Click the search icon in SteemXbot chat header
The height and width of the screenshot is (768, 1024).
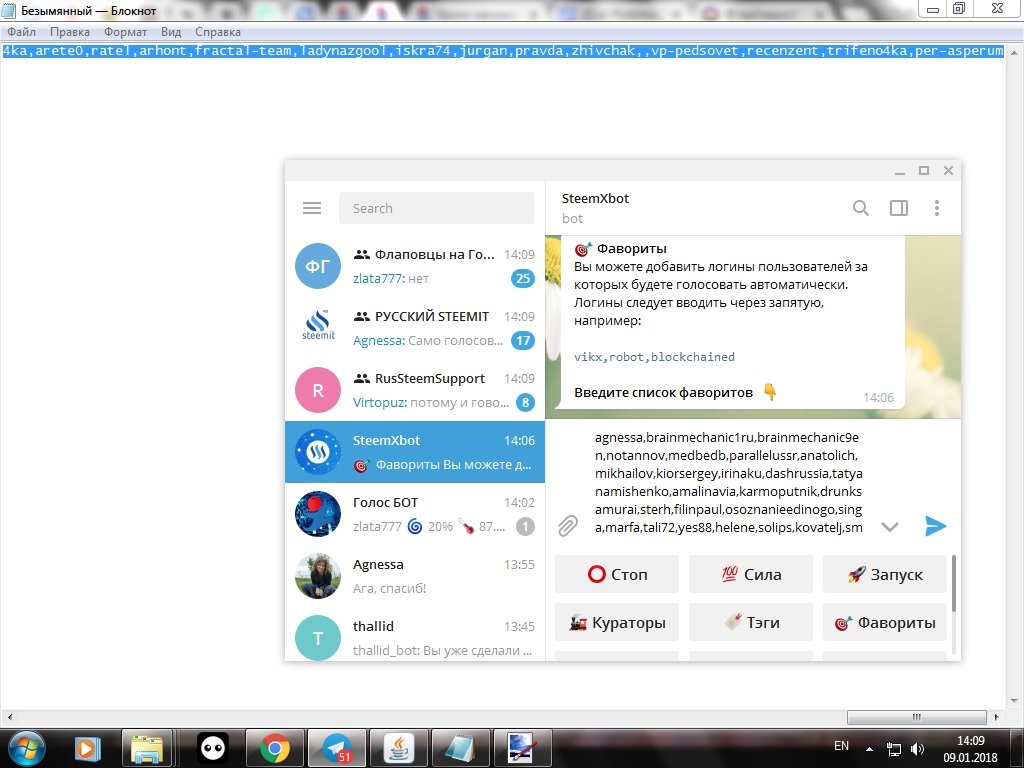pyautogui.click(x=861, y=208)
